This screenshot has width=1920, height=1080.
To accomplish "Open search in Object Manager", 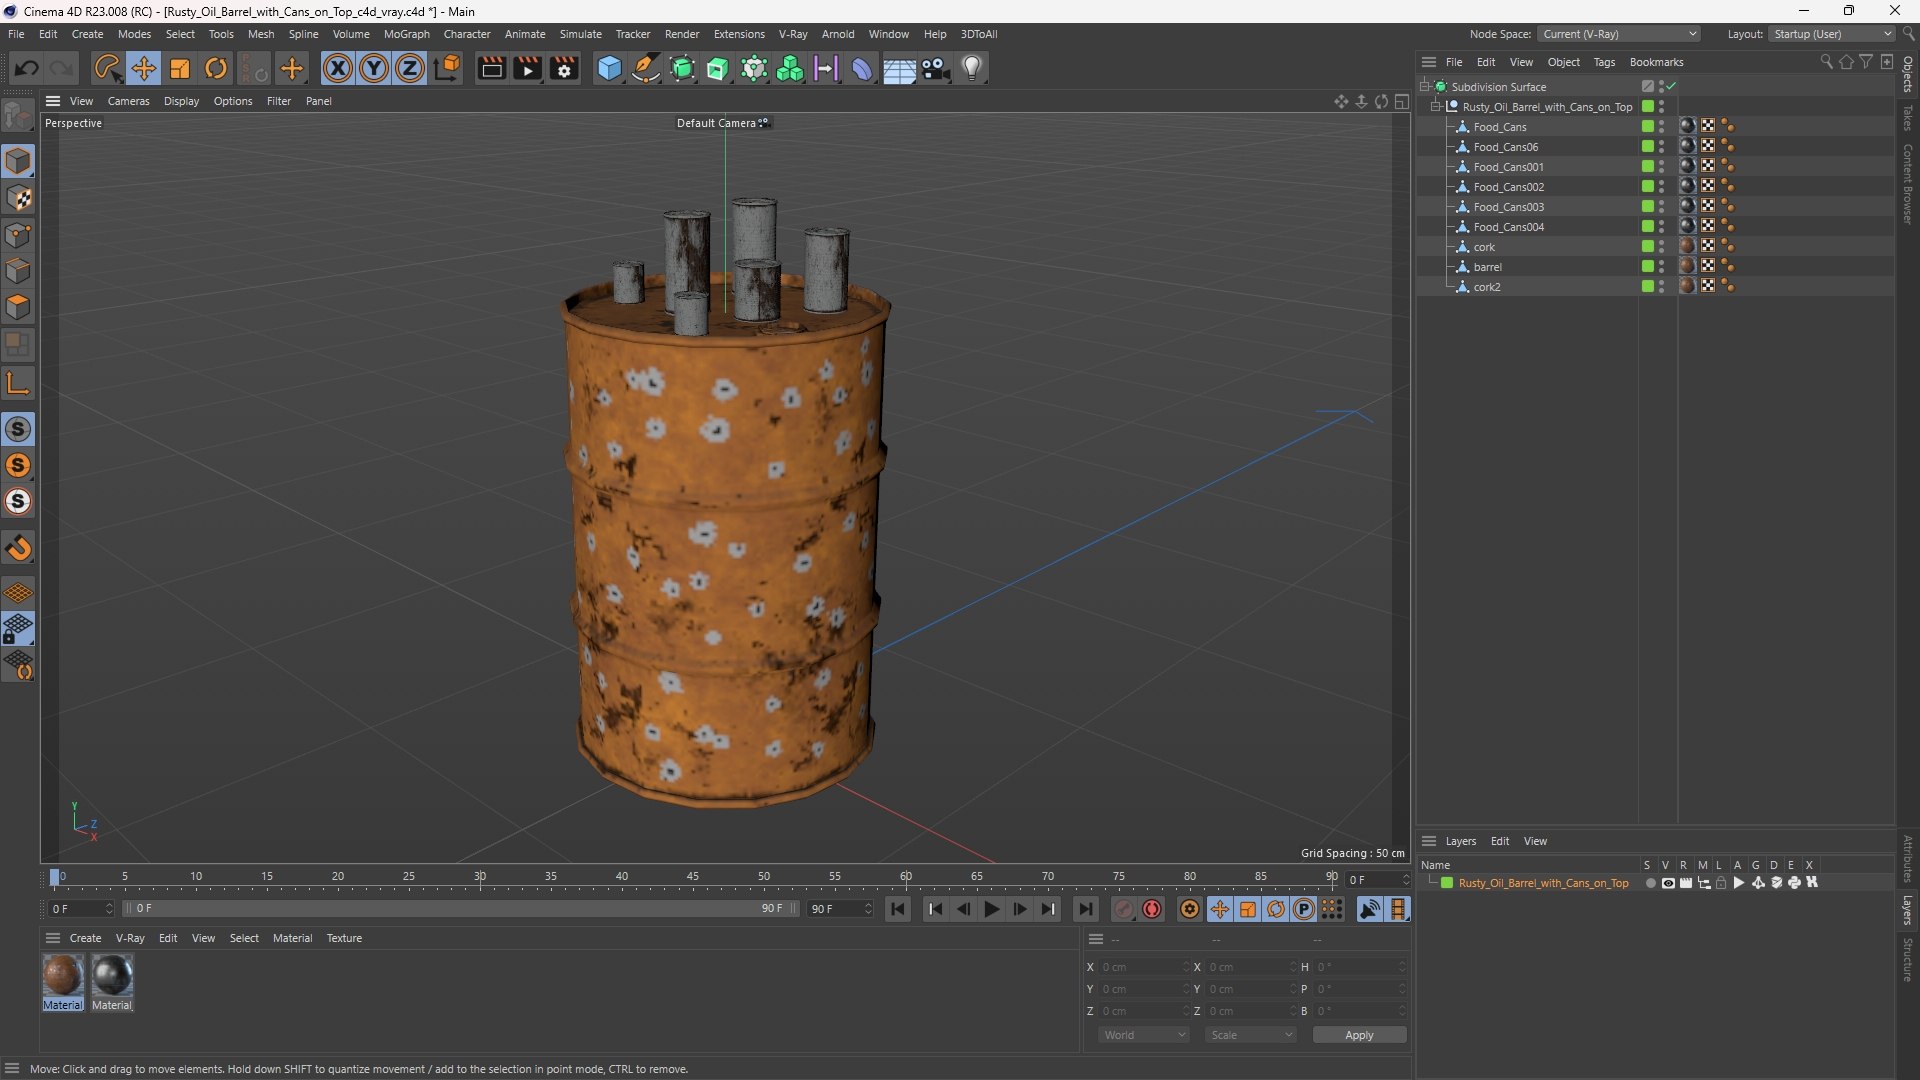I will [x=1826, y=62].
